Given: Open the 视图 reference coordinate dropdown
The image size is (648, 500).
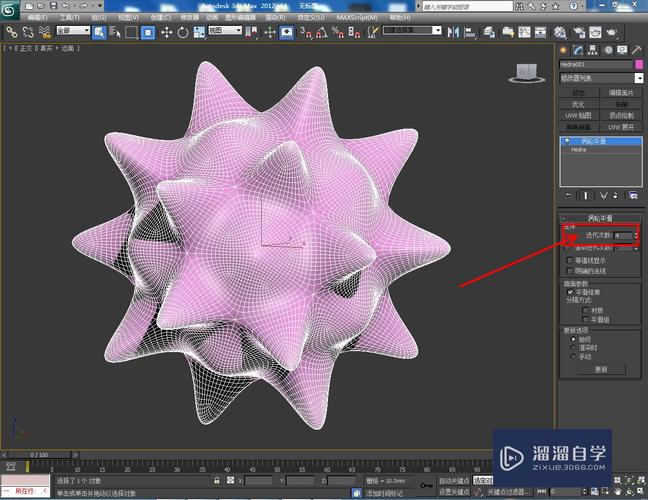Looking at the screenshot, I should pos(225,30).
